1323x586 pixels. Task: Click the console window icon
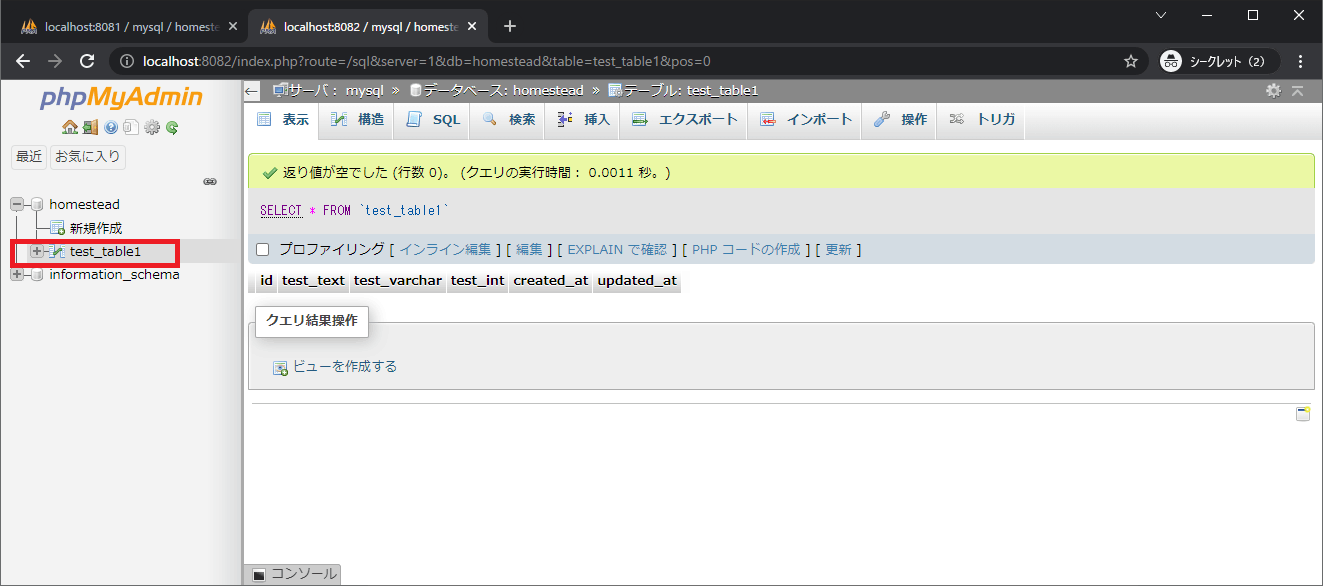[x=258, y=575]
